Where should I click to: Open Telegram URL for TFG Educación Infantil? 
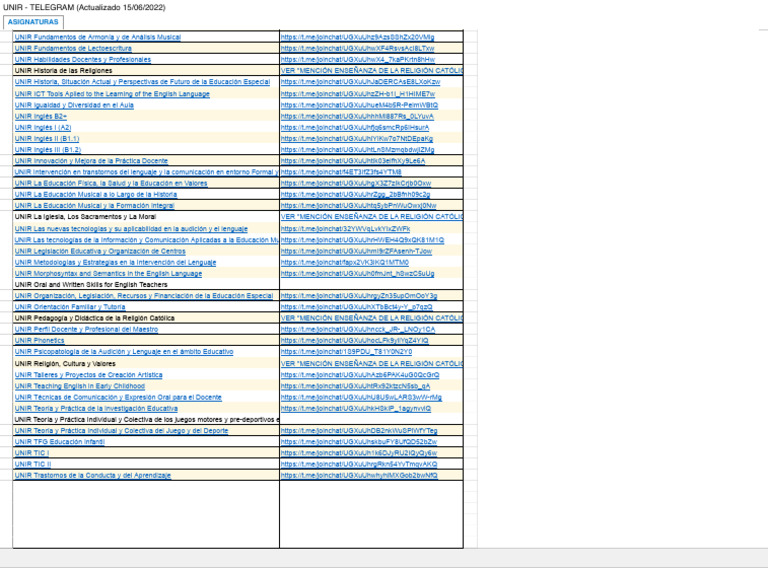(359, 442)
